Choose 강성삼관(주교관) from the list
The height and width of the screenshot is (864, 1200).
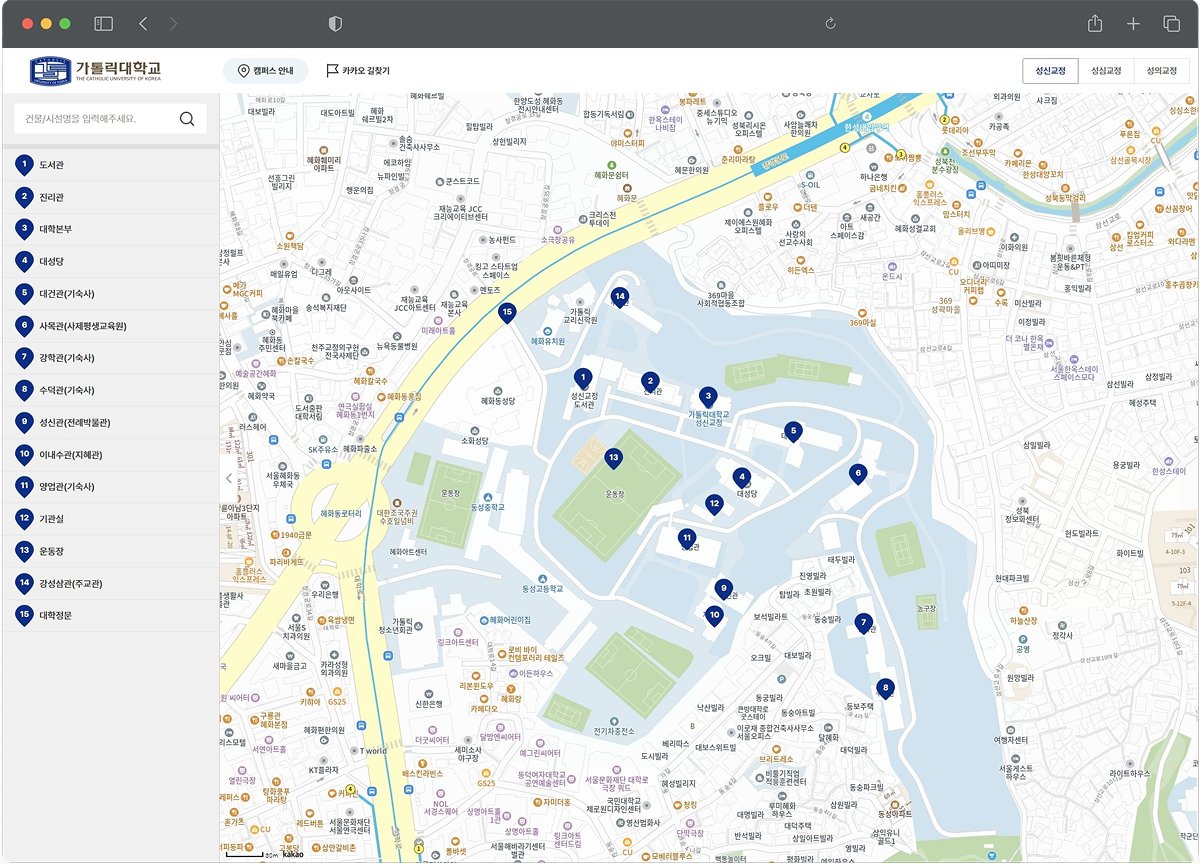pyautogui.click(x=110, y=582)
